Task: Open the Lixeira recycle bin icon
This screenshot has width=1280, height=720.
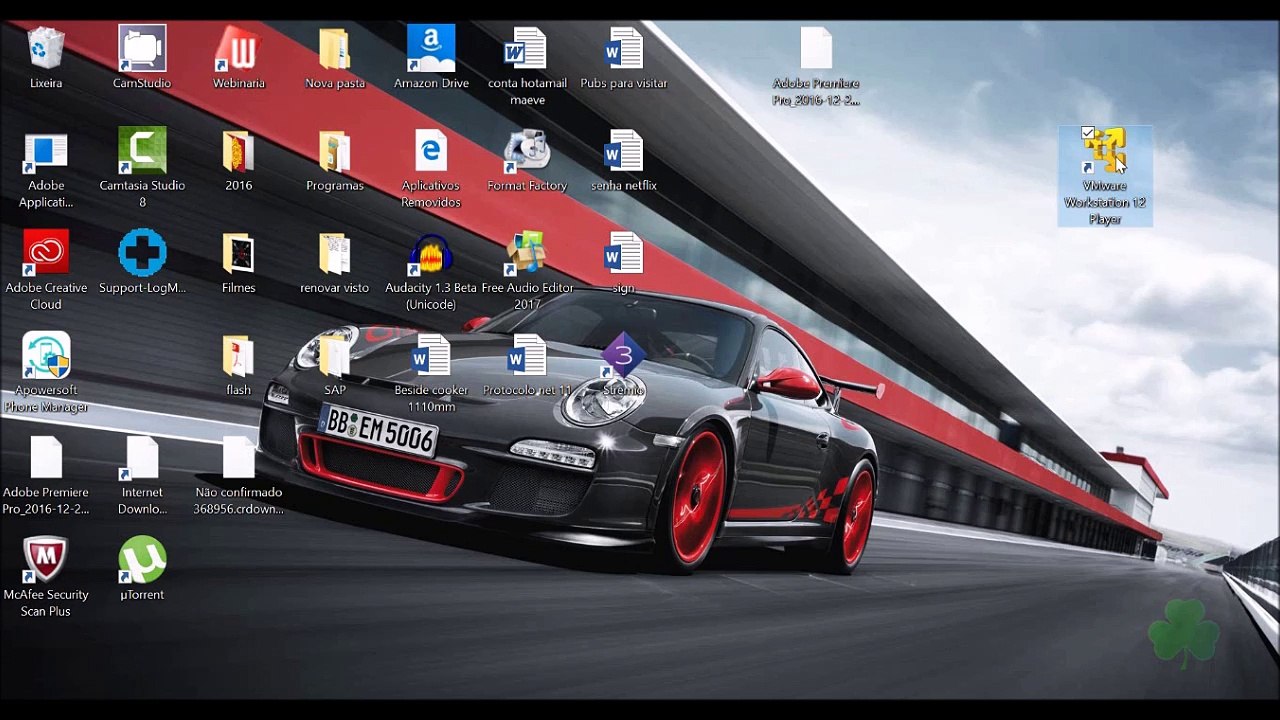Action: [x=46, y=49]
